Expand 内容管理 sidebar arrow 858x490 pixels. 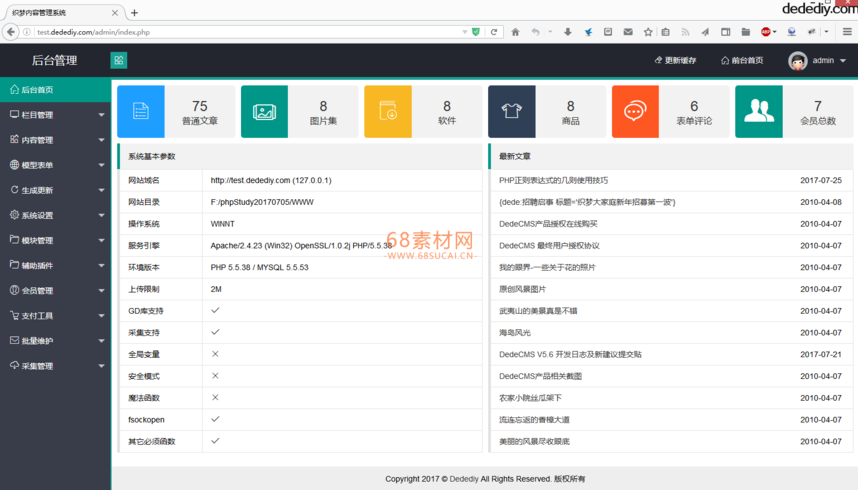(101, 140)
